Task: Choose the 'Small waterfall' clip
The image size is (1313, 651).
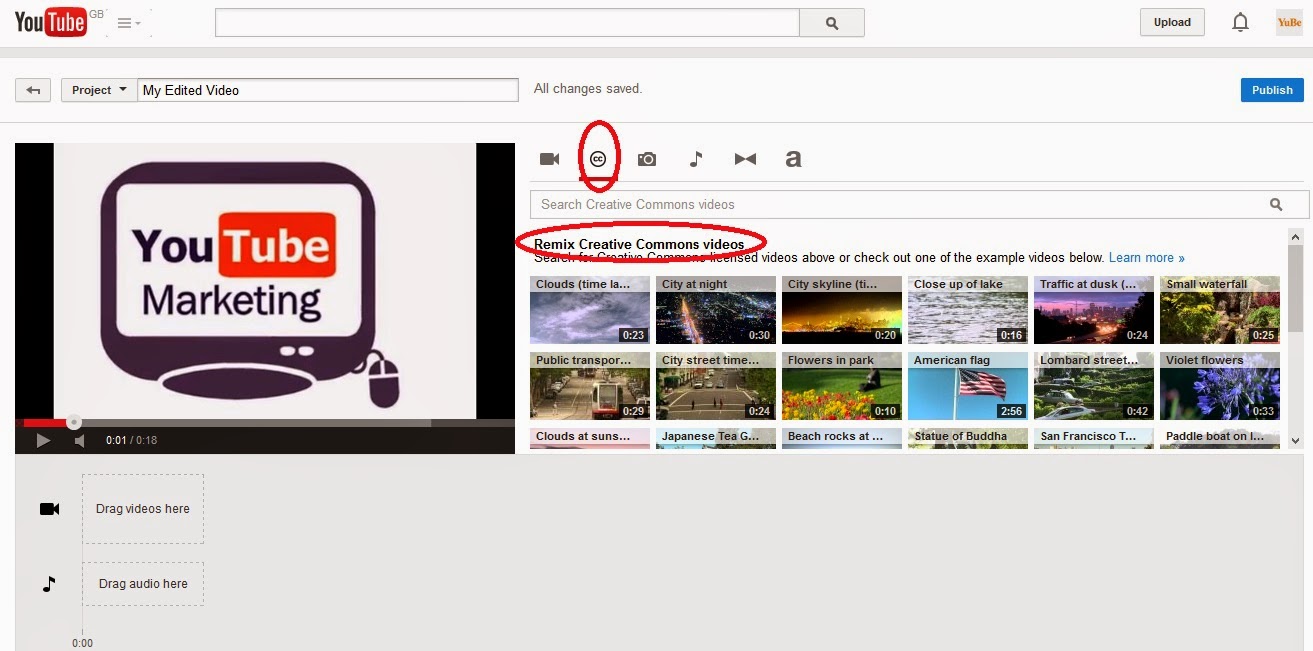Action: (1220, 310)
